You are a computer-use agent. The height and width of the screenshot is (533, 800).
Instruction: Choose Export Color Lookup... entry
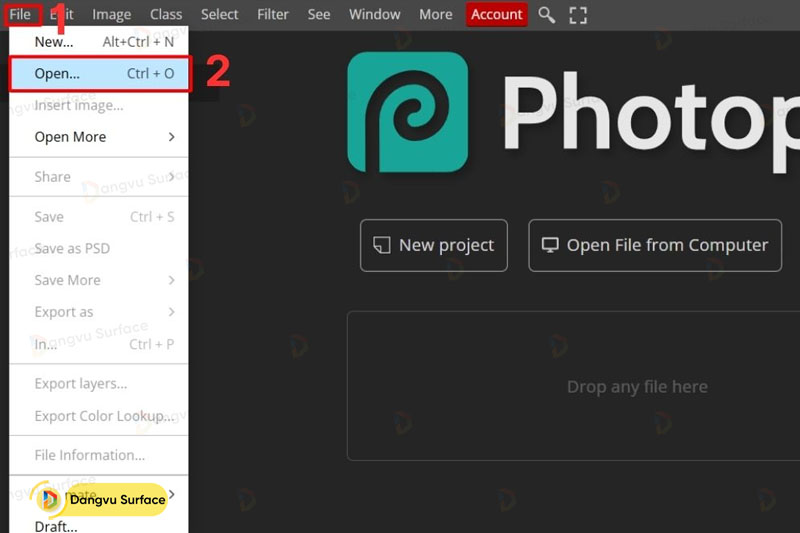click(x=99, y=416)
